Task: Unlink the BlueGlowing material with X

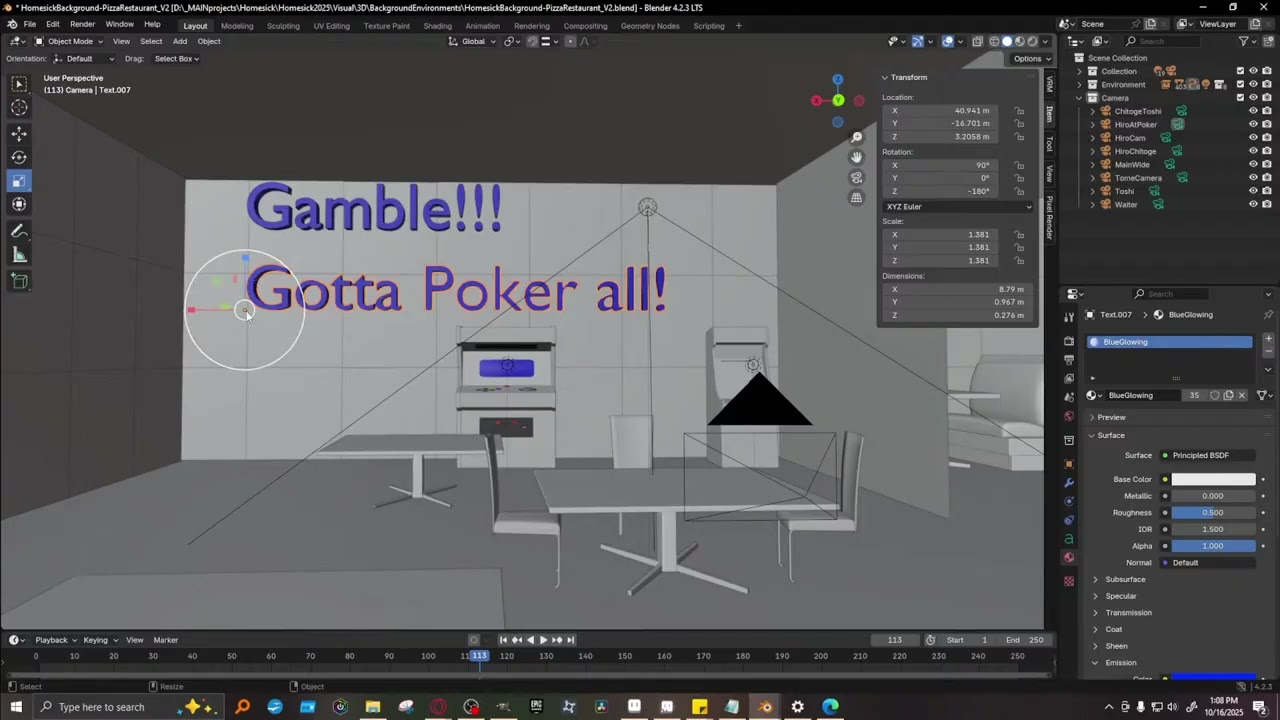Action: [x=1242, y=395]
